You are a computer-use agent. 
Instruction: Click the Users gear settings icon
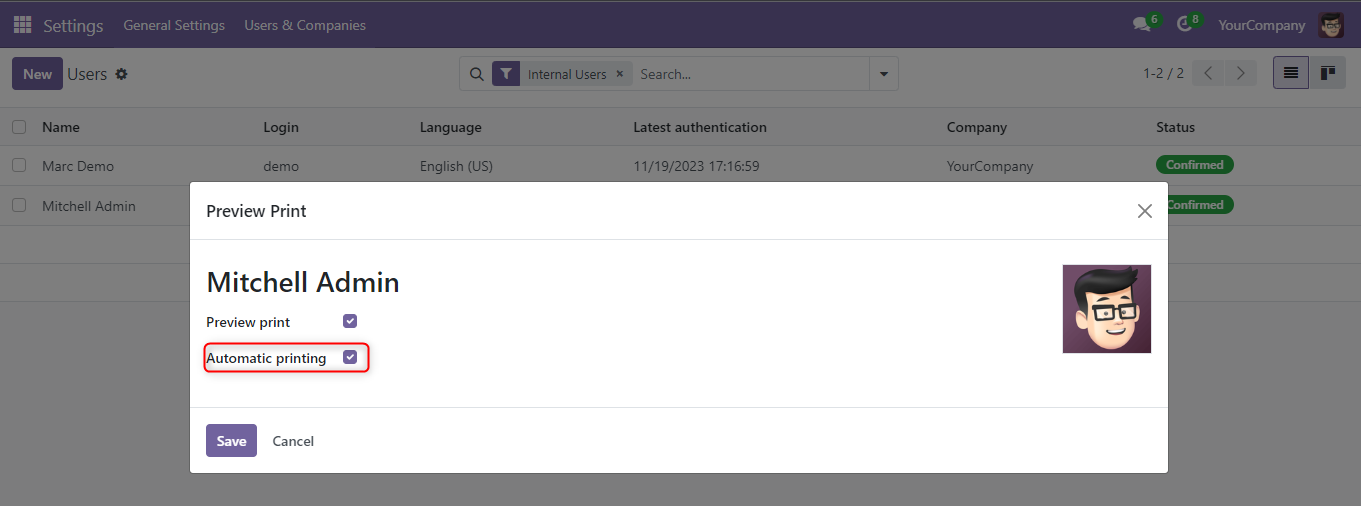point(122,74)
